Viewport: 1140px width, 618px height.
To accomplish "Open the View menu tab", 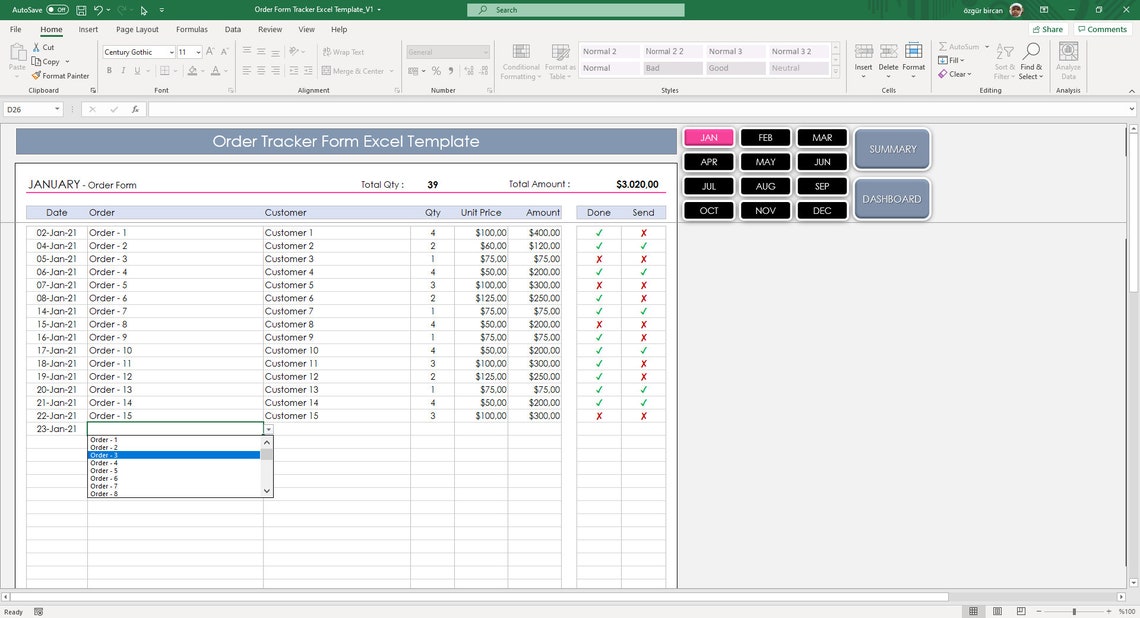I will tap(307, 29).
